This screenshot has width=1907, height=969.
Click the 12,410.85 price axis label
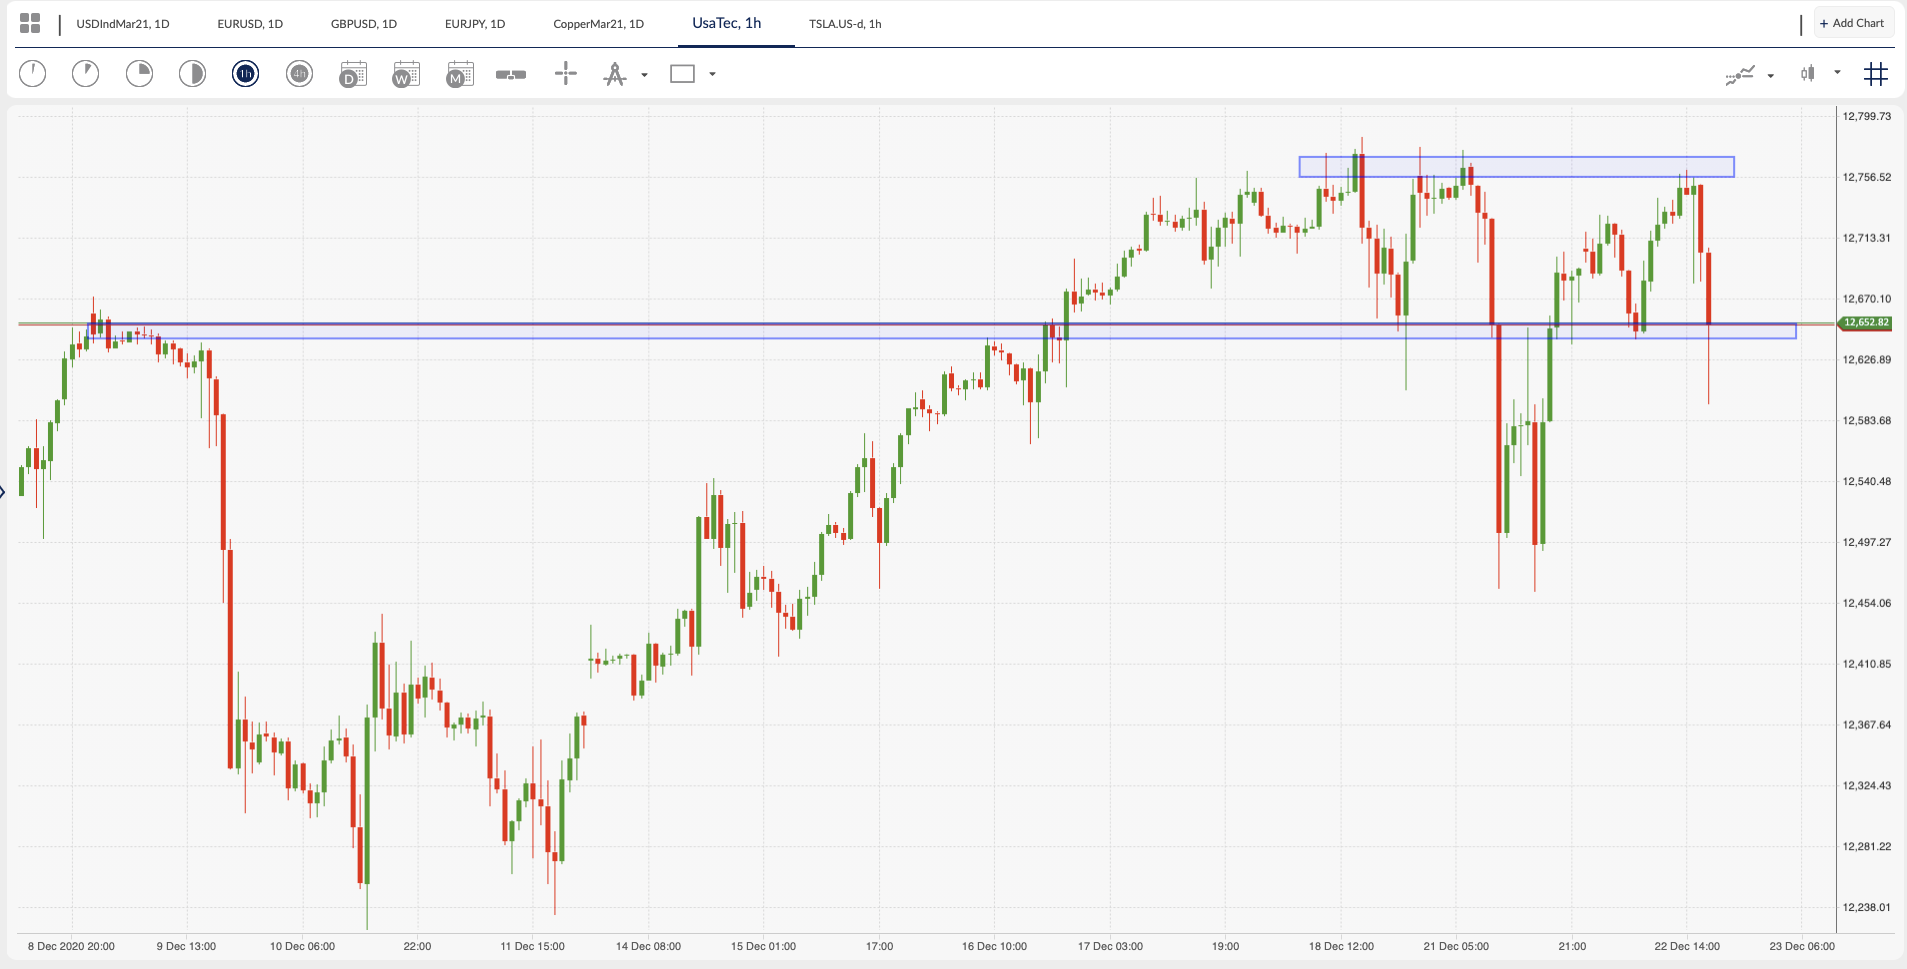coord(1866,664)
